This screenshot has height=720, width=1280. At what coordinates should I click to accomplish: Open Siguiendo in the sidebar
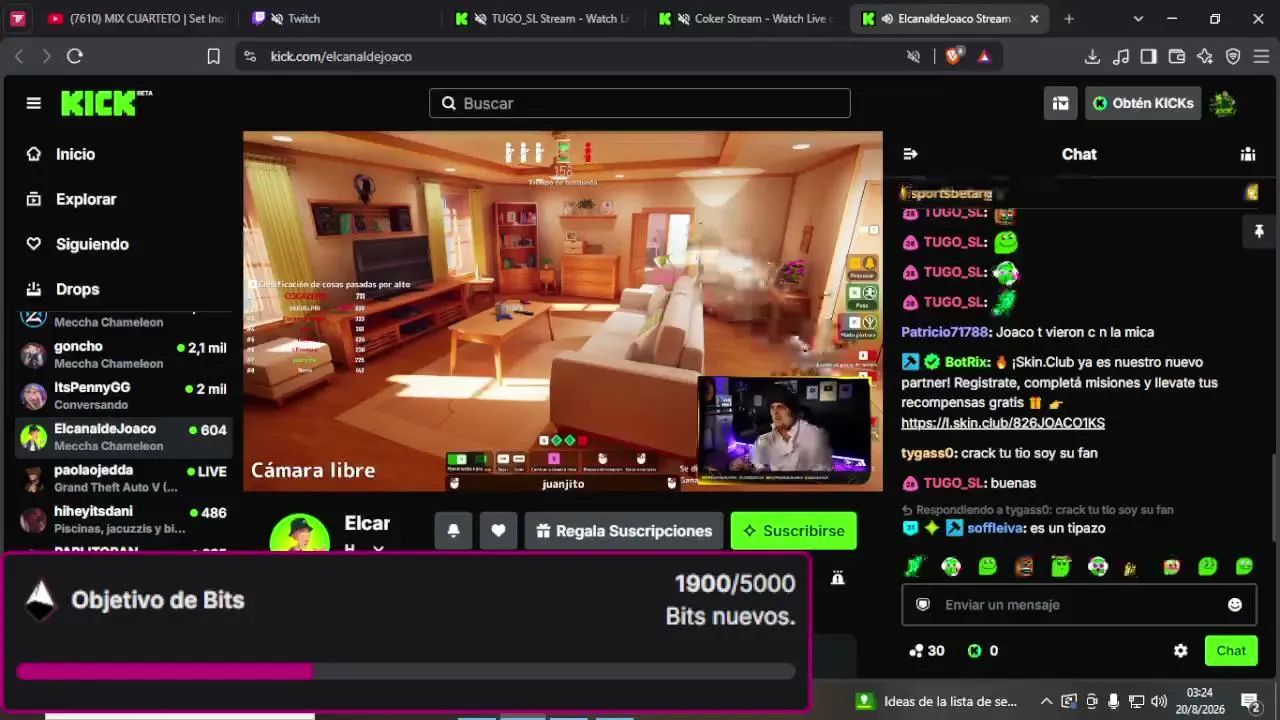click(x=92, y=244)
